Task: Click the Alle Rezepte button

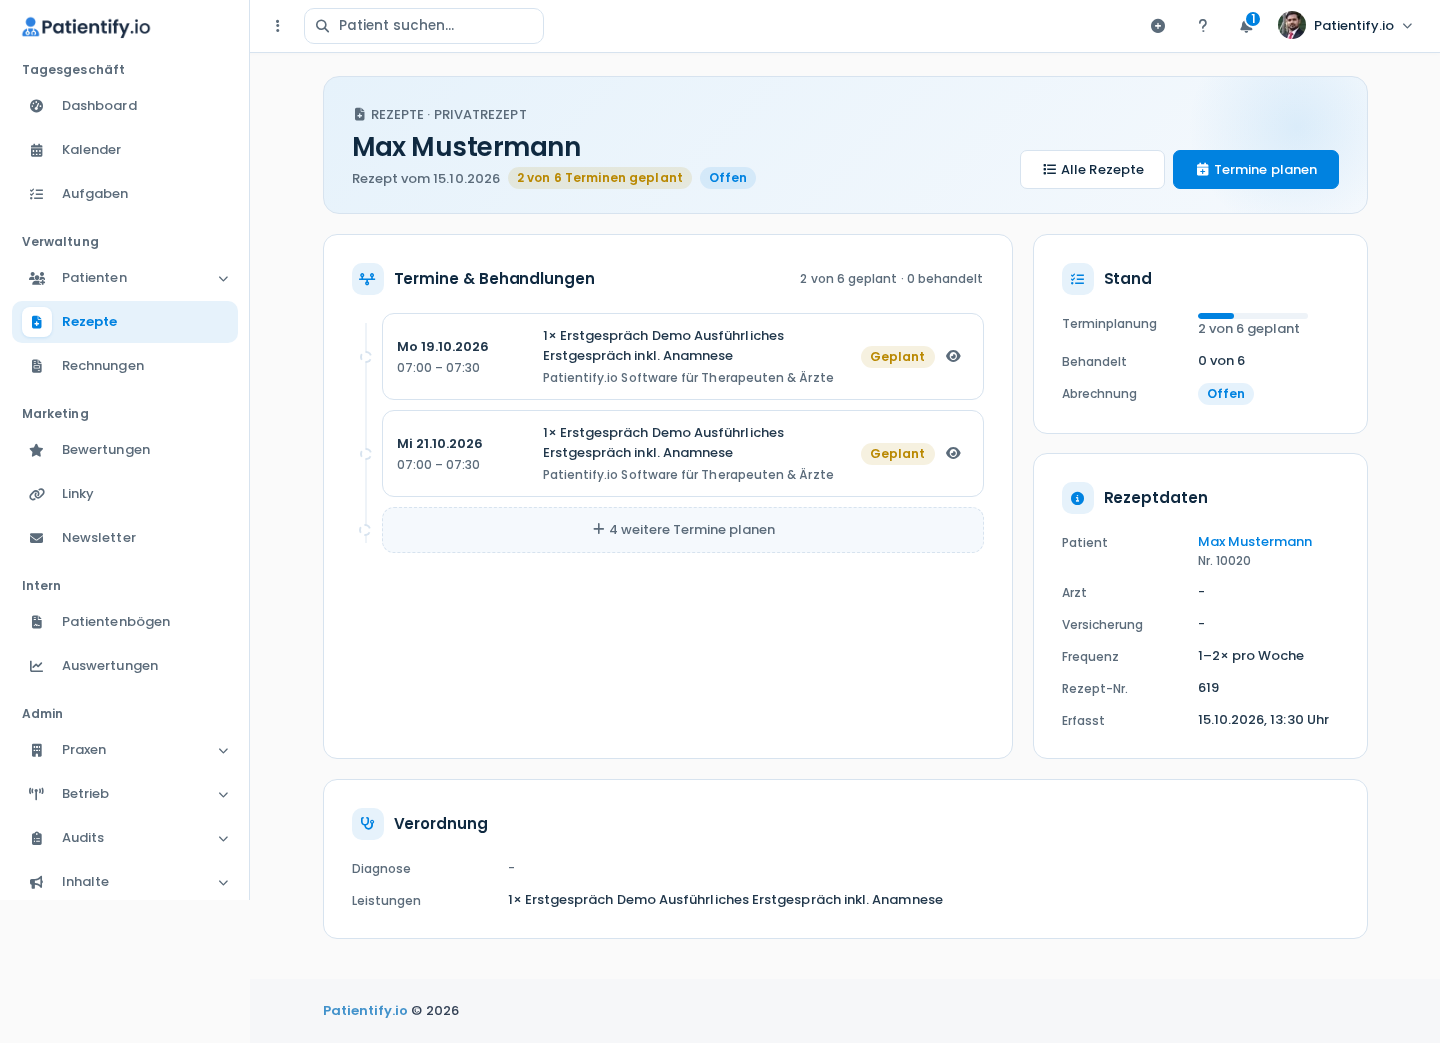Action: click(x=1092, y=170)
